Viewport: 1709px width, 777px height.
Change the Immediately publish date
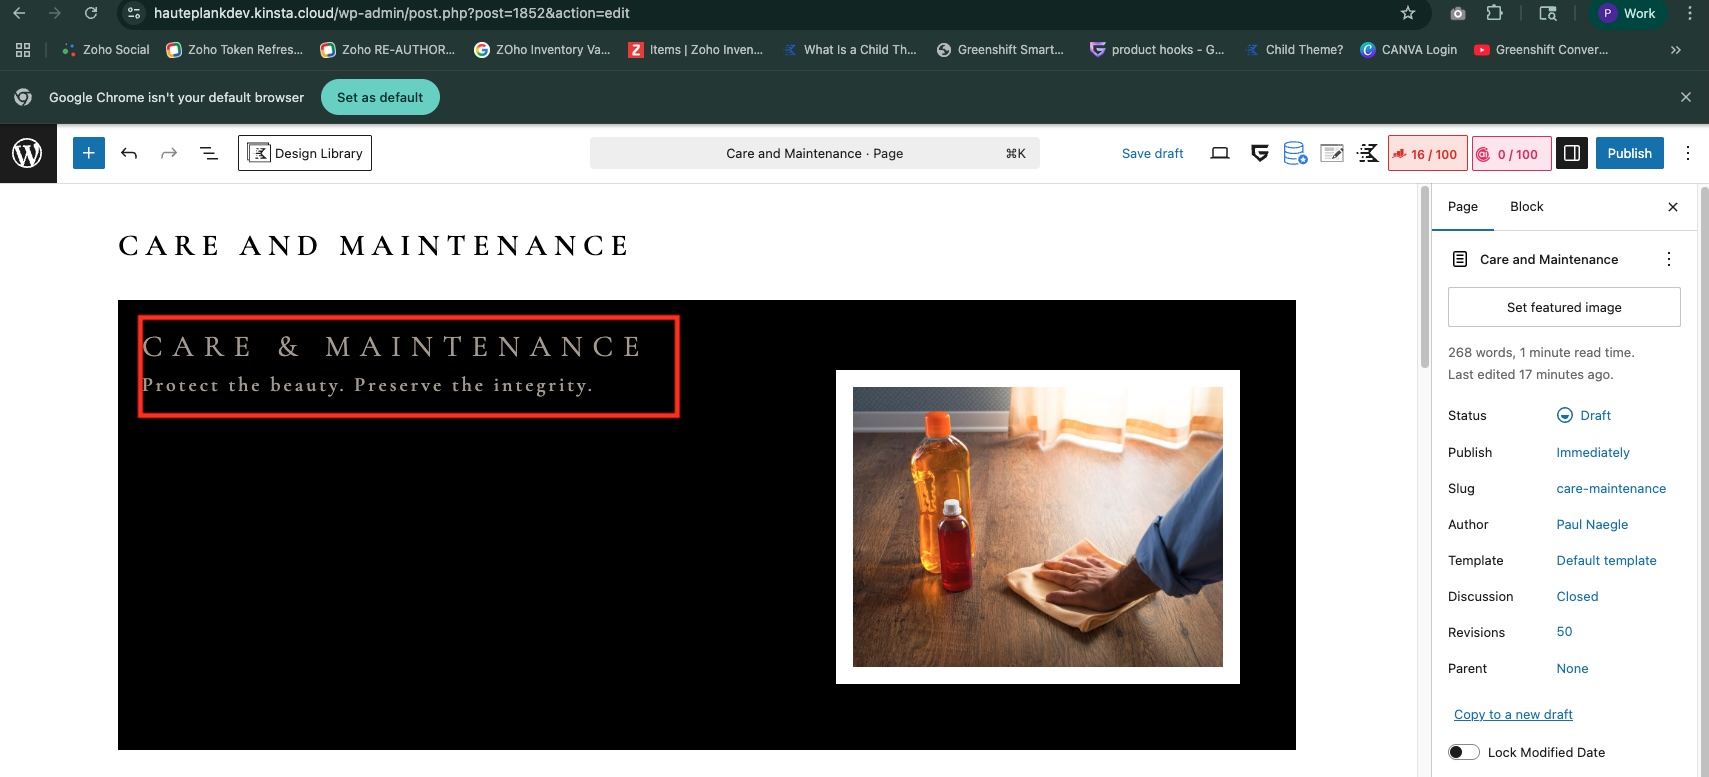(1593, 452)
